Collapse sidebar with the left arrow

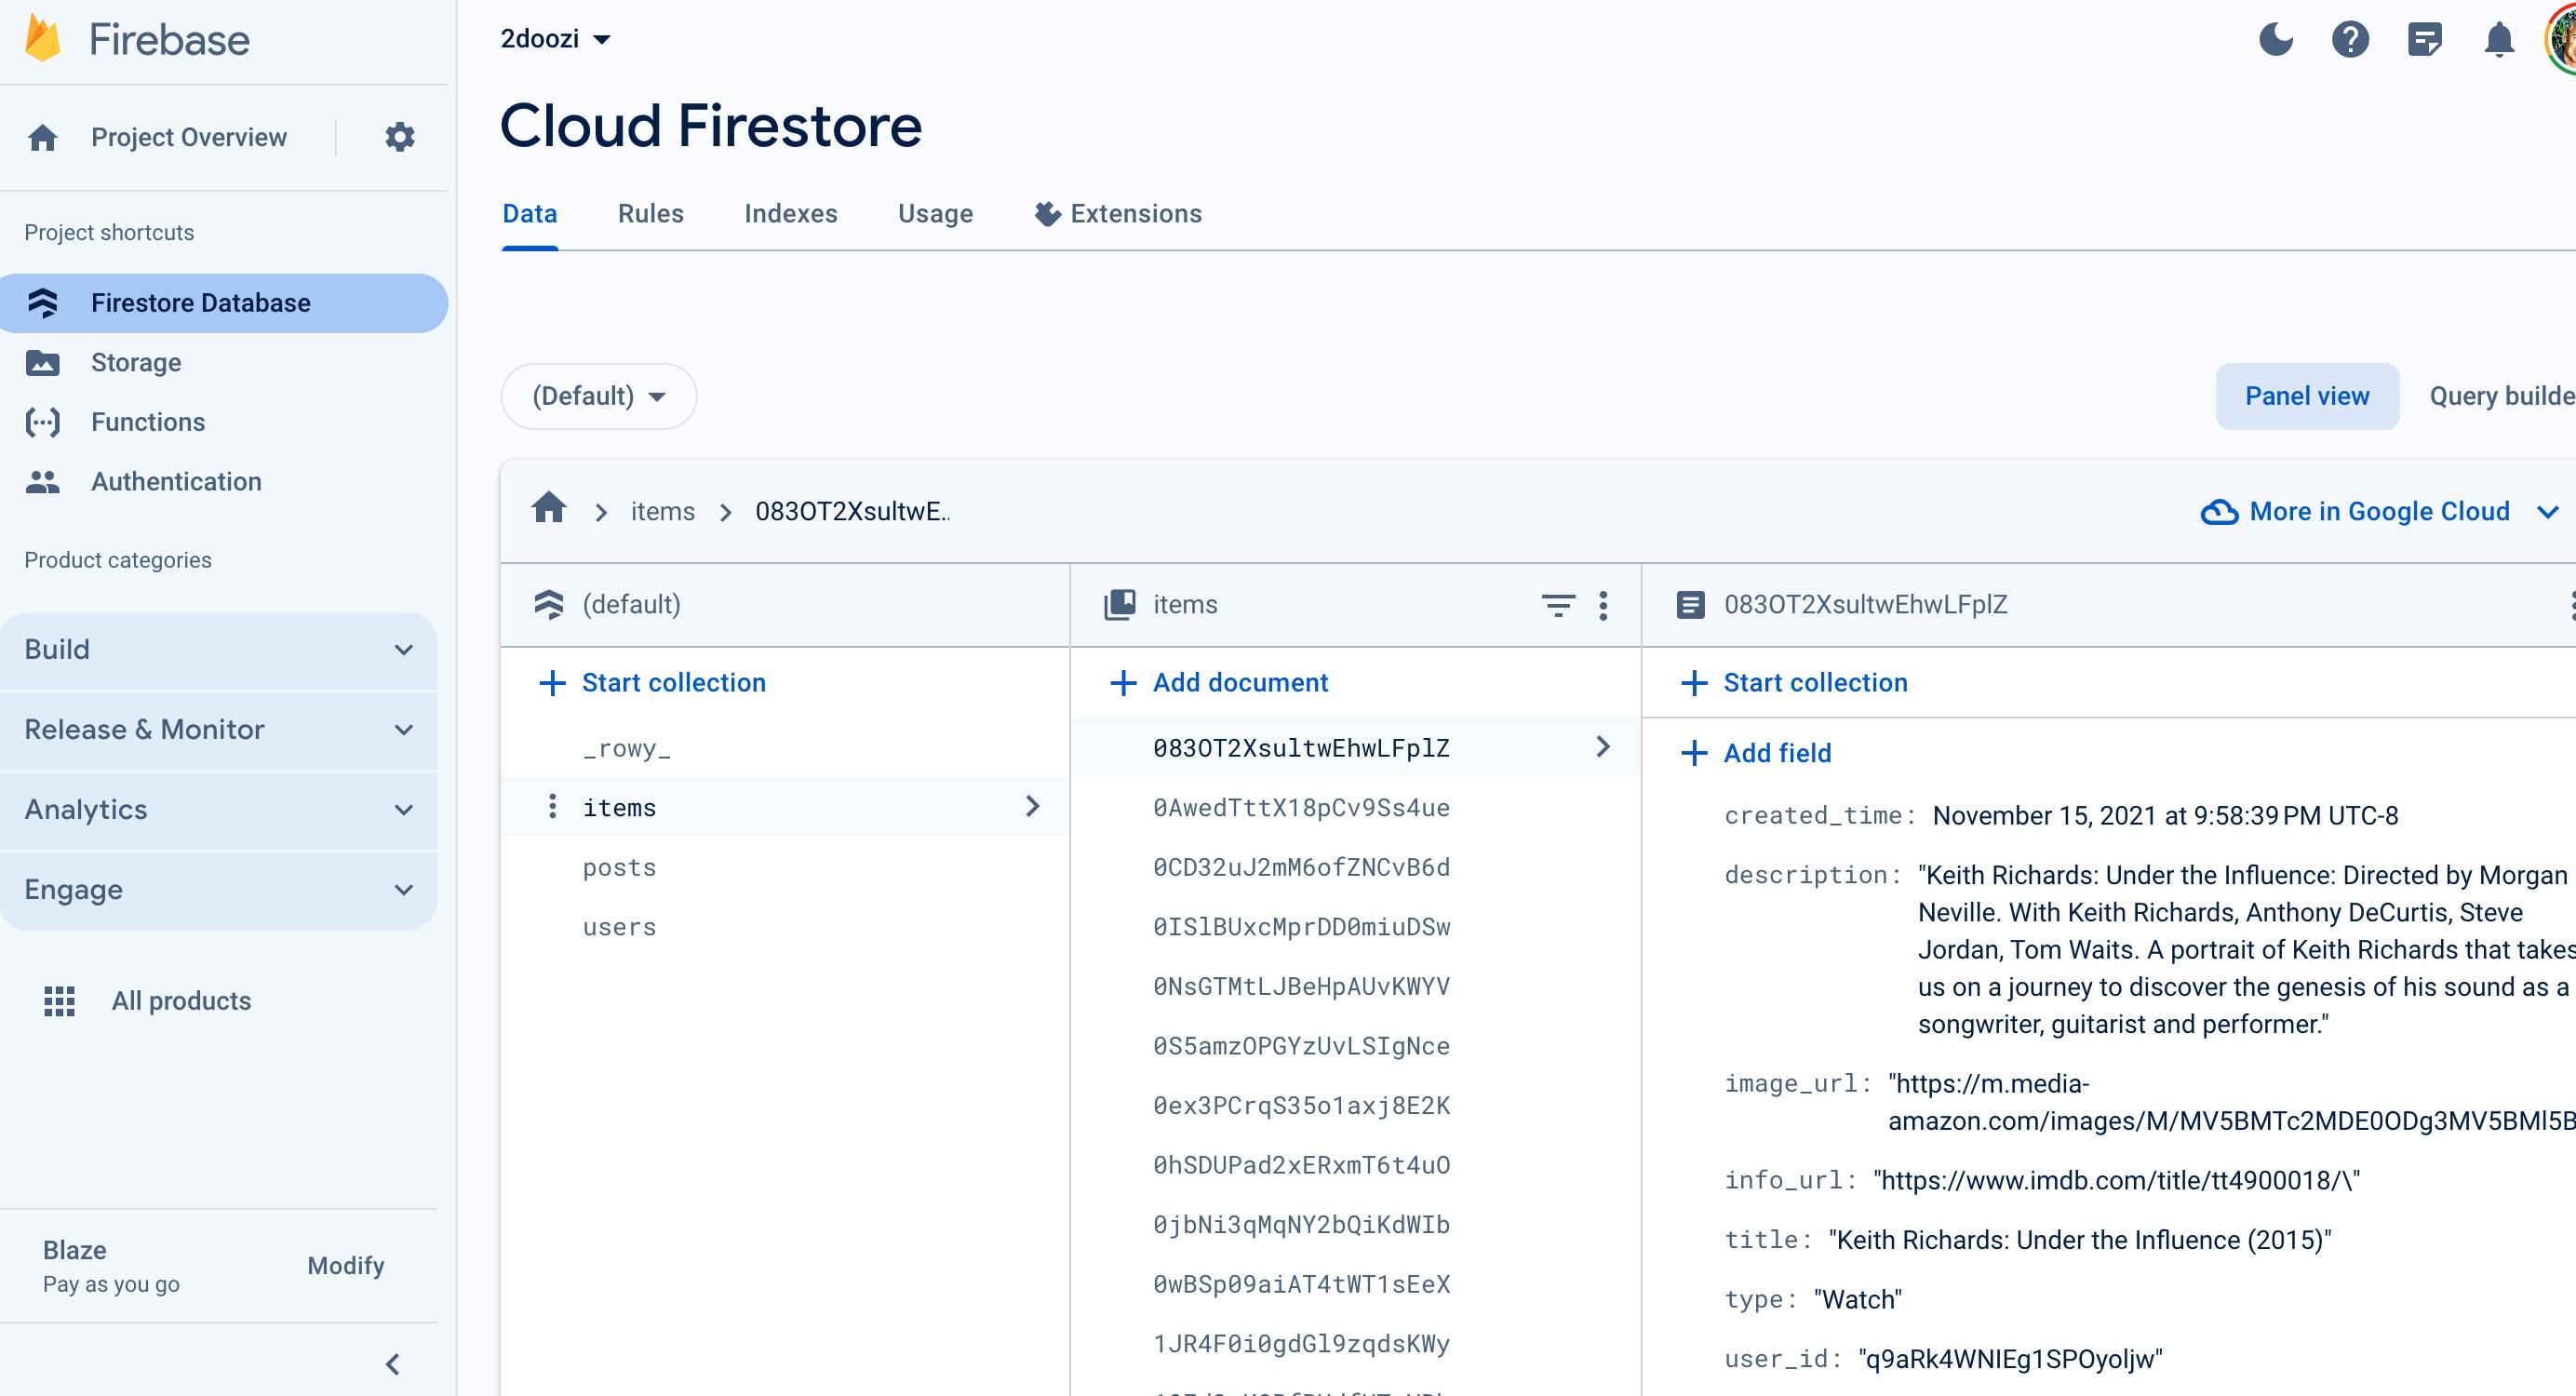coord(393,1364)
